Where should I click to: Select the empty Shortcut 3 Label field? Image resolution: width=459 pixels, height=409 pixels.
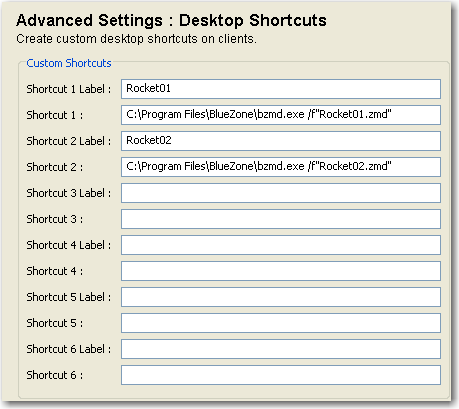coord(281,193)
